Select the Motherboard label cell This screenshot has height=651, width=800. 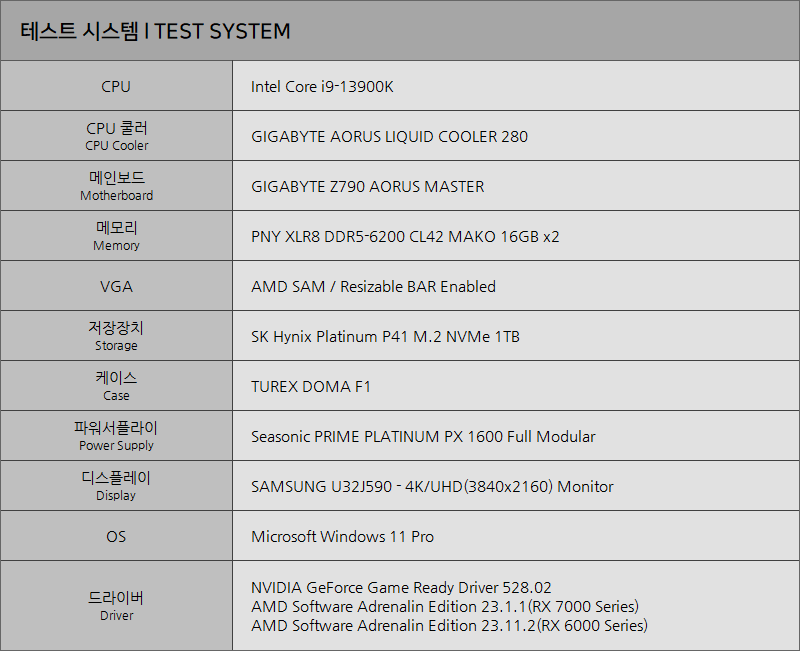[116, 186]
